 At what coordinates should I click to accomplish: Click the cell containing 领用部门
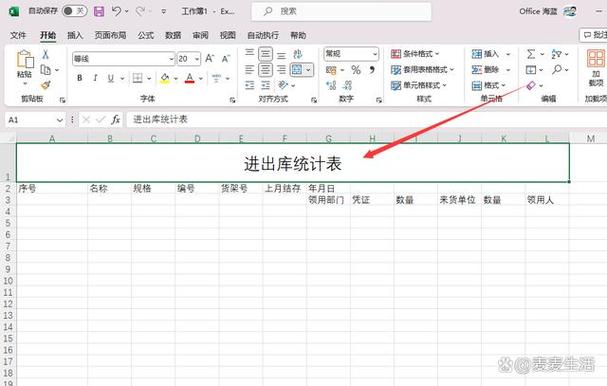[328, 200]
